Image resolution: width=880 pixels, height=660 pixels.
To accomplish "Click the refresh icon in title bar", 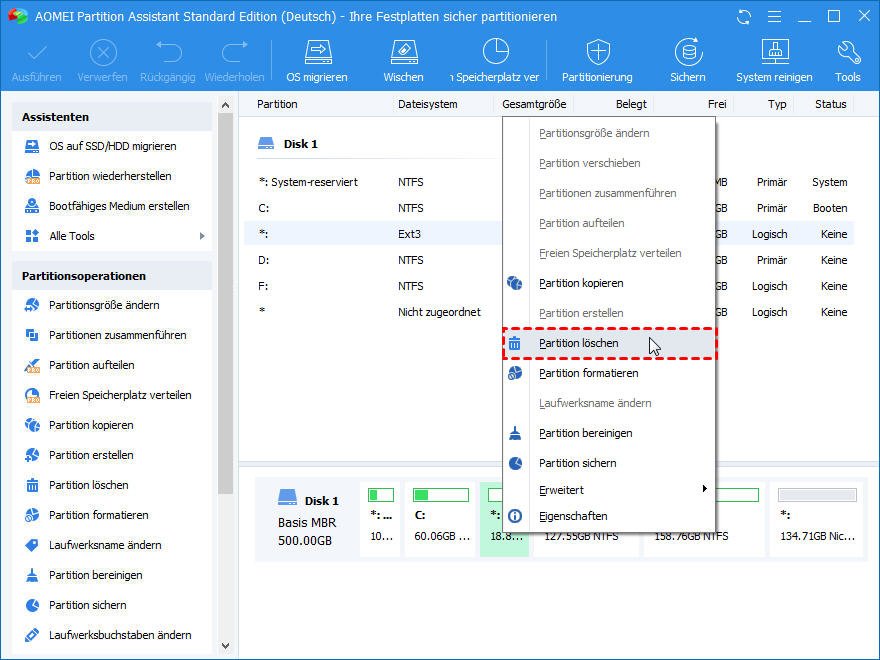I will 744,17.
